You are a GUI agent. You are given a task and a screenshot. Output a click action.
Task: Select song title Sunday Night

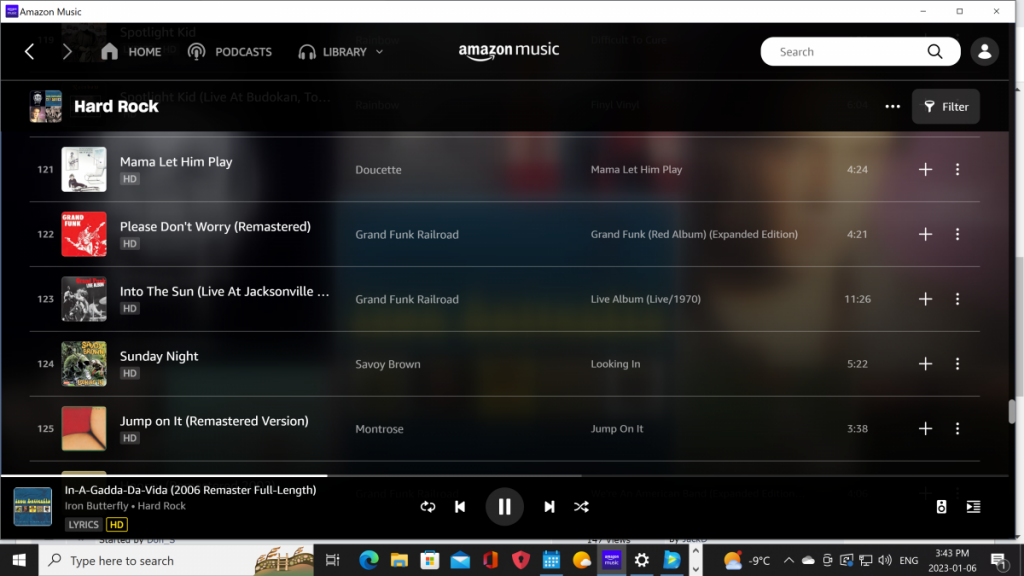pos(159,356)
